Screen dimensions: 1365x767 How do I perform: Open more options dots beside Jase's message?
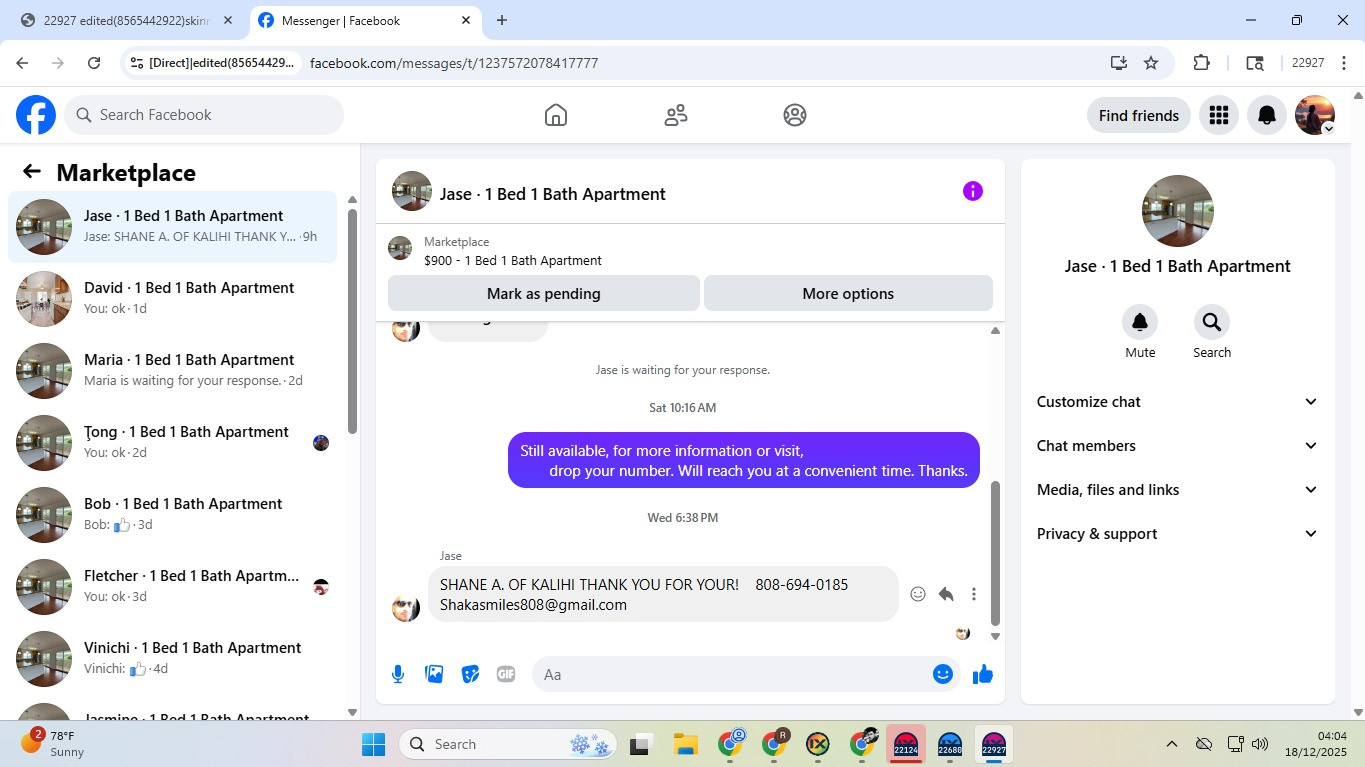pos(973,594)
